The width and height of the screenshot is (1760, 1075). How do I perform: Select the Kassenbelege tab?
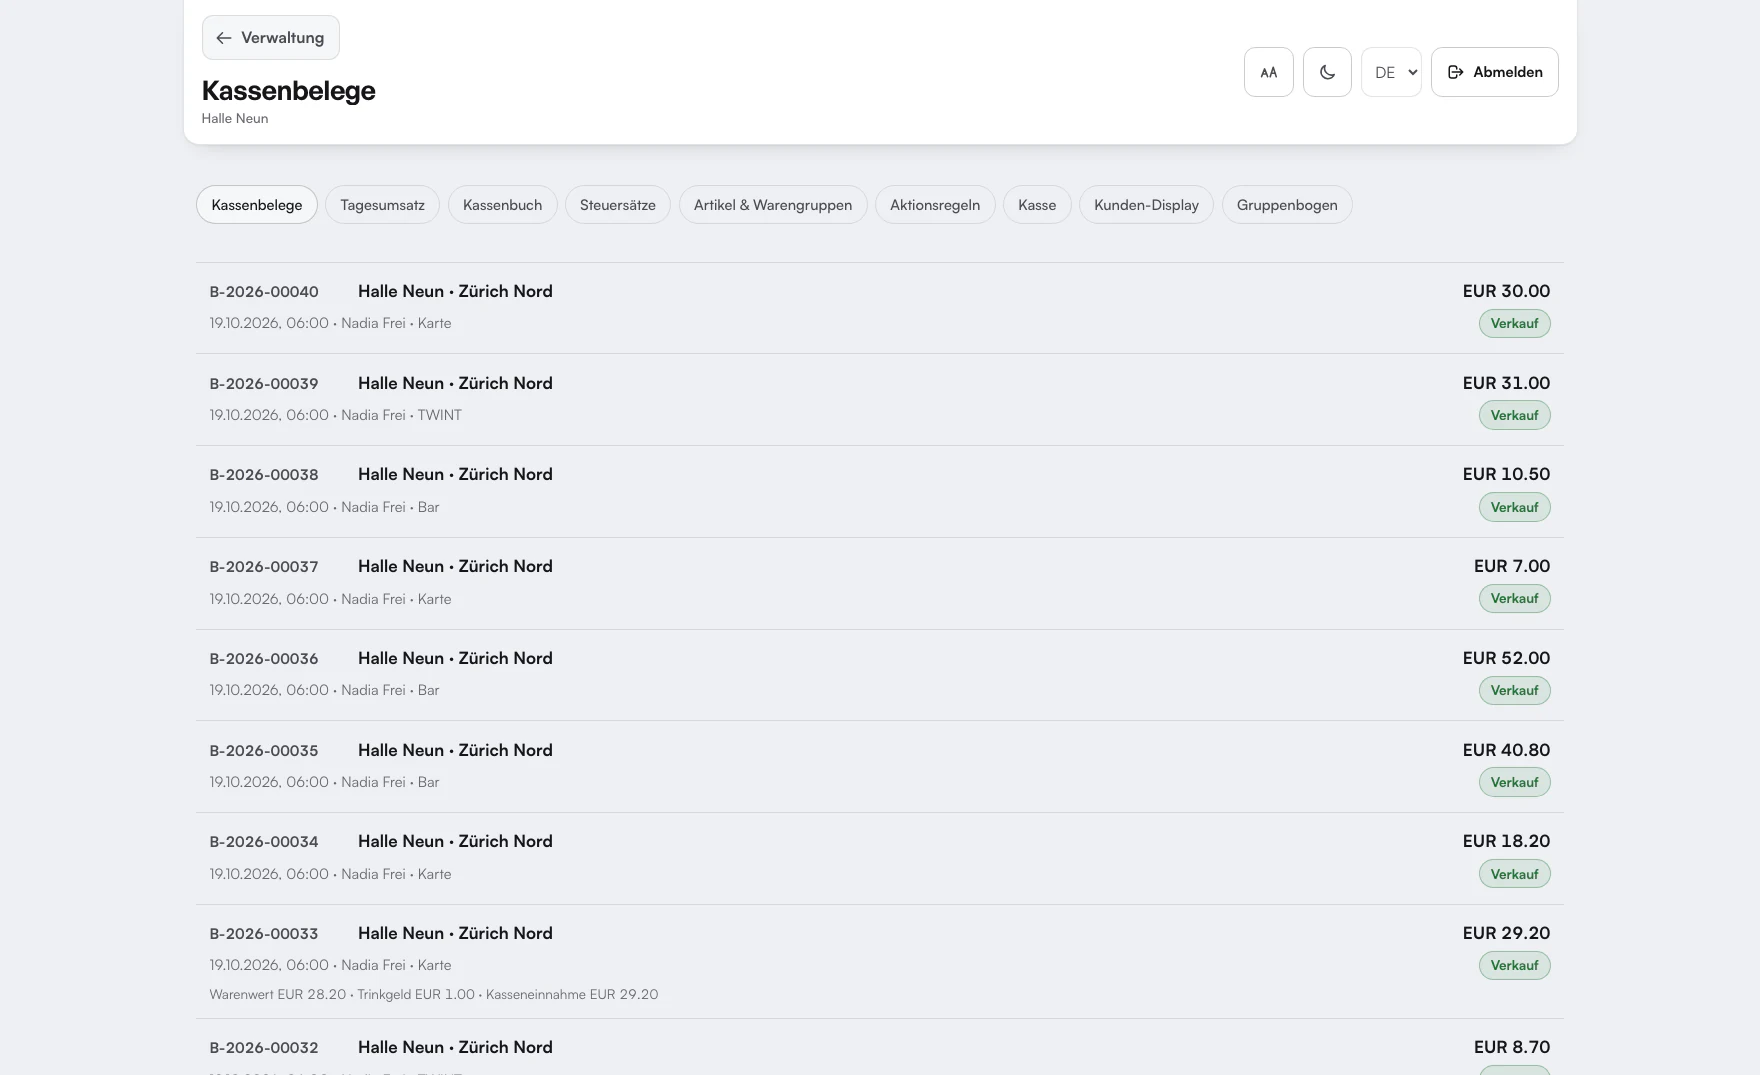[257, 205]
